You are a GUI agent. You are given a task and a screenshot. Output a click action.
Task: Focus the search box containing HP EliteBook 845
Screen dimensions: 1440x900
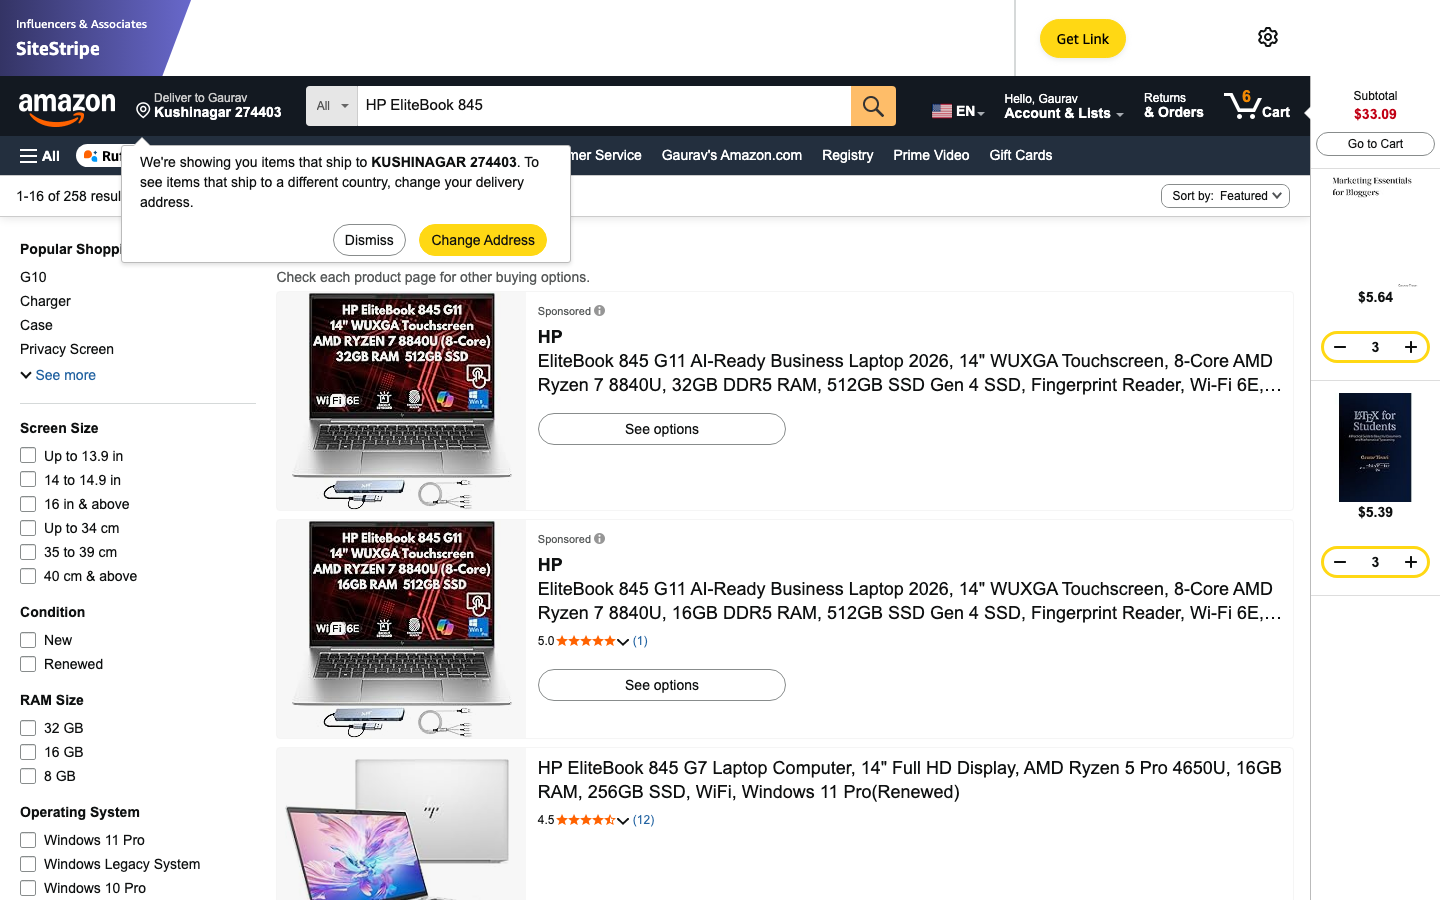point(604,106)
